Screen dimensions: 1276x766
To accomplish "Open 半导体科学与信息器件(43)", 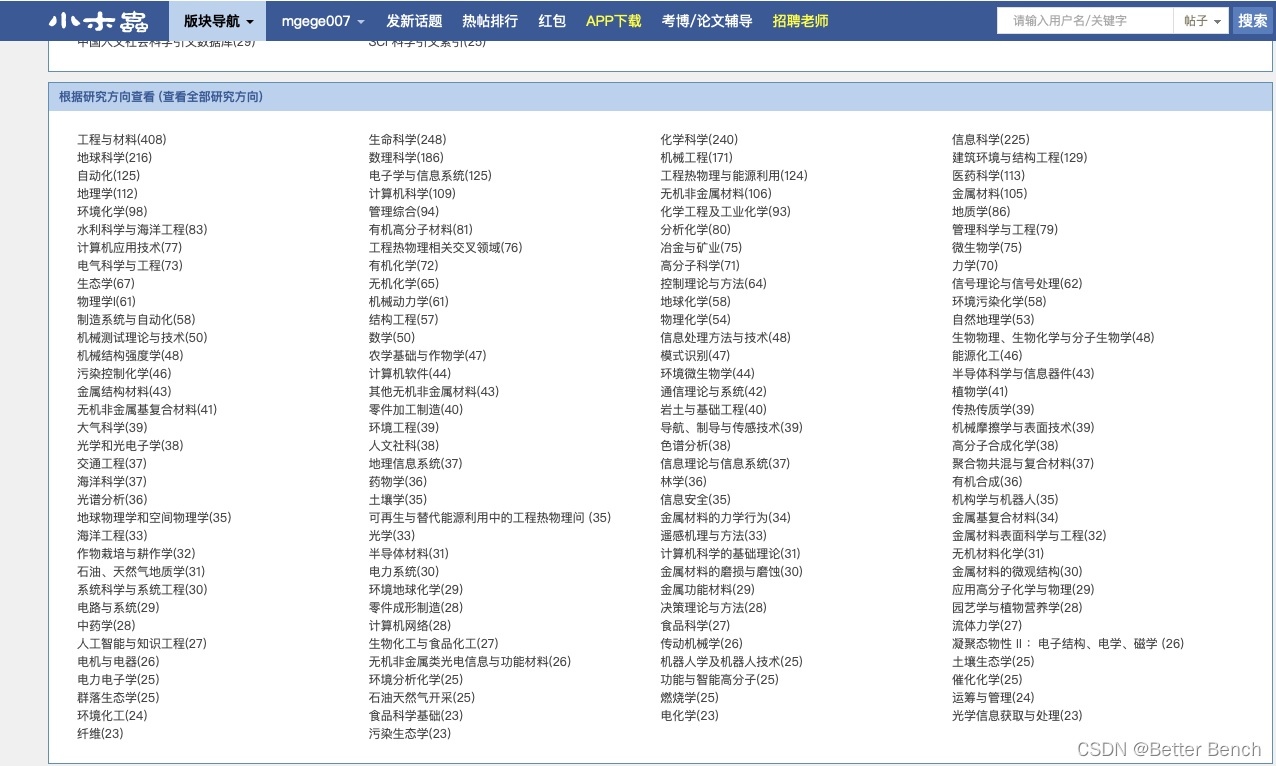I will 1023,374.
